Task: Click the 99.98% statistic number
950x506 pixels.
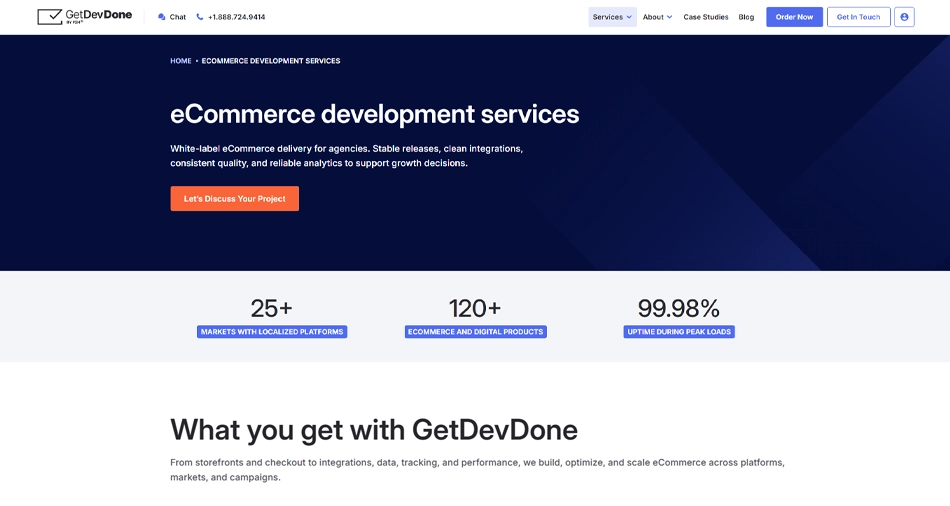Action: pyautogui.click(x=679, y=308)
